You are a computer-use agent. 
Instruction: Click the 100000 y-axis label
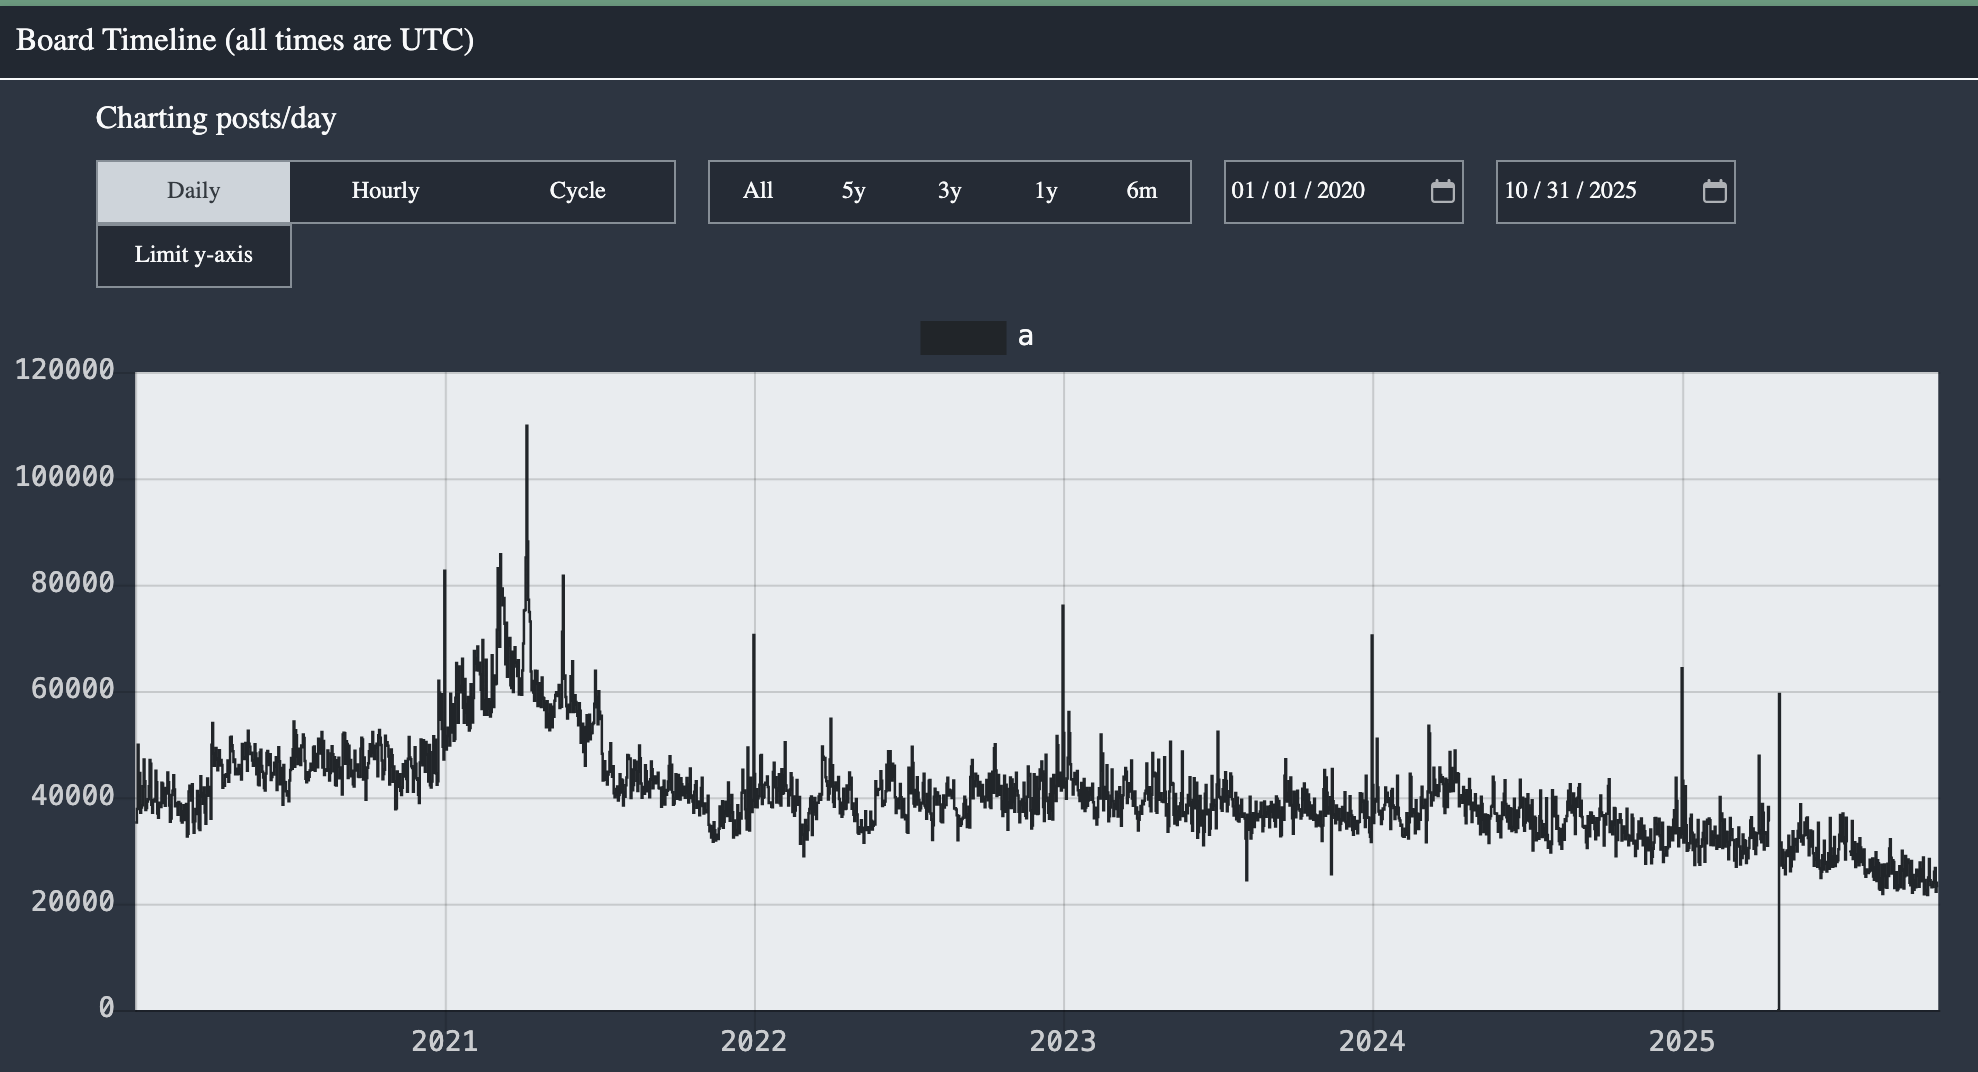tap(65, 477)
